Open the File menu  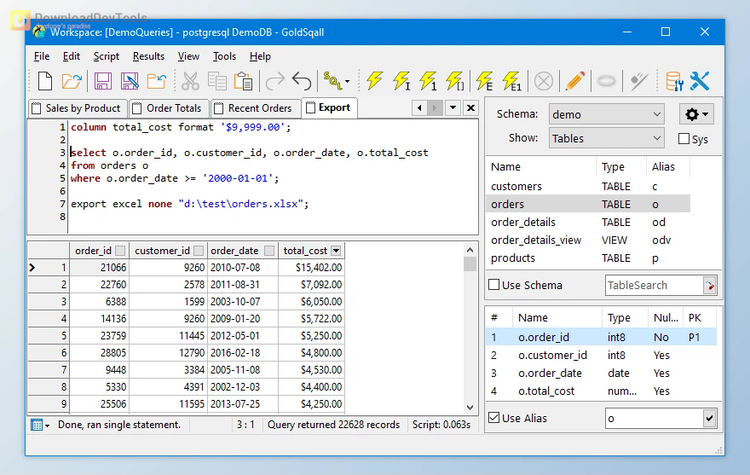pos(42,56)
